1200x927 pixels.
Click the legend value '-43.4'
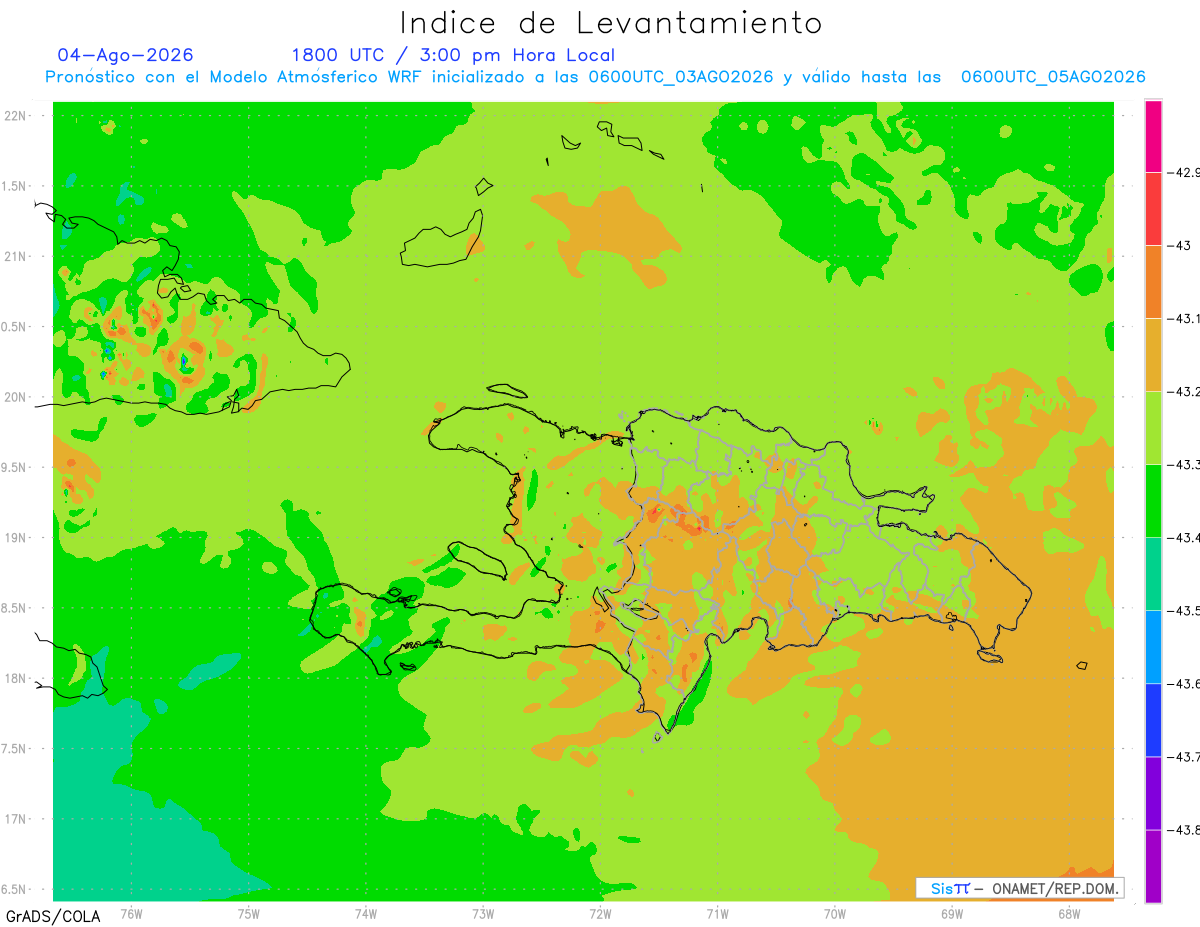[1184, 538]
